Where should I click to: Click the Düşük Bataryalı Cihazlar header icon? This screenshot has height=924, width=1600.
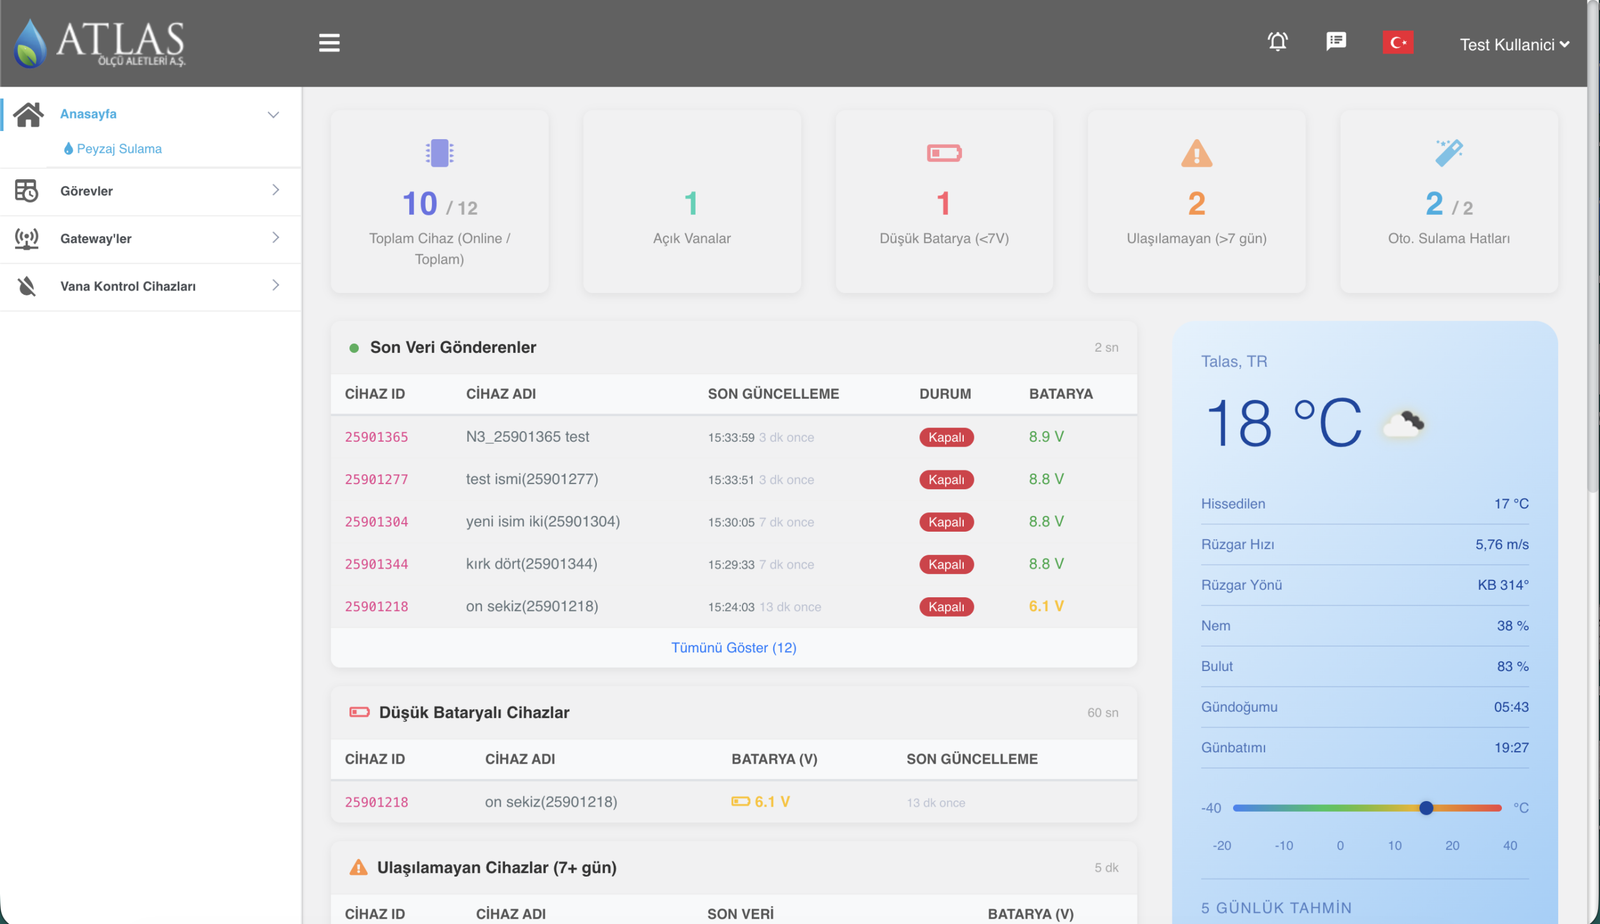(359, 712)
